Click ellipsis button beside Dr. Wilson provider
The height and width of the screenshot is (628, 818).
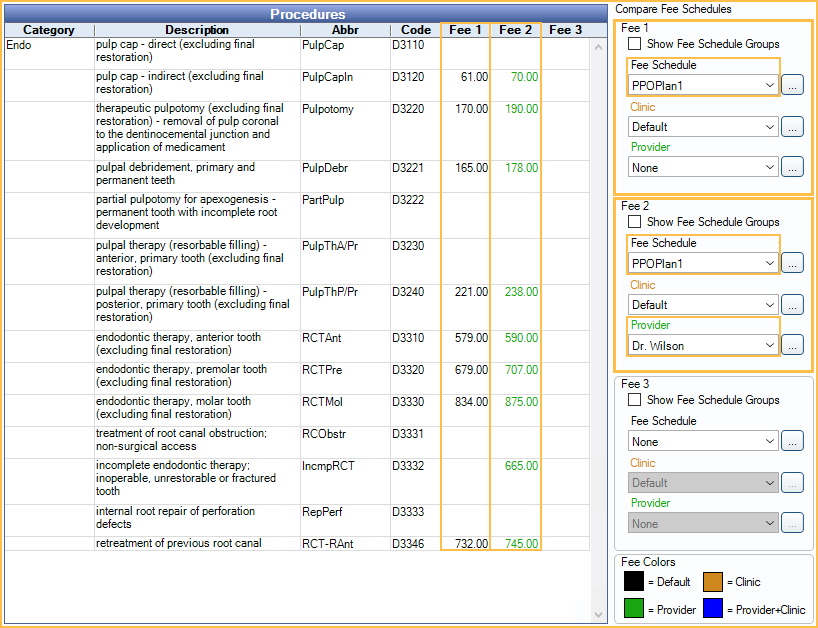click(x=792, y=345)
